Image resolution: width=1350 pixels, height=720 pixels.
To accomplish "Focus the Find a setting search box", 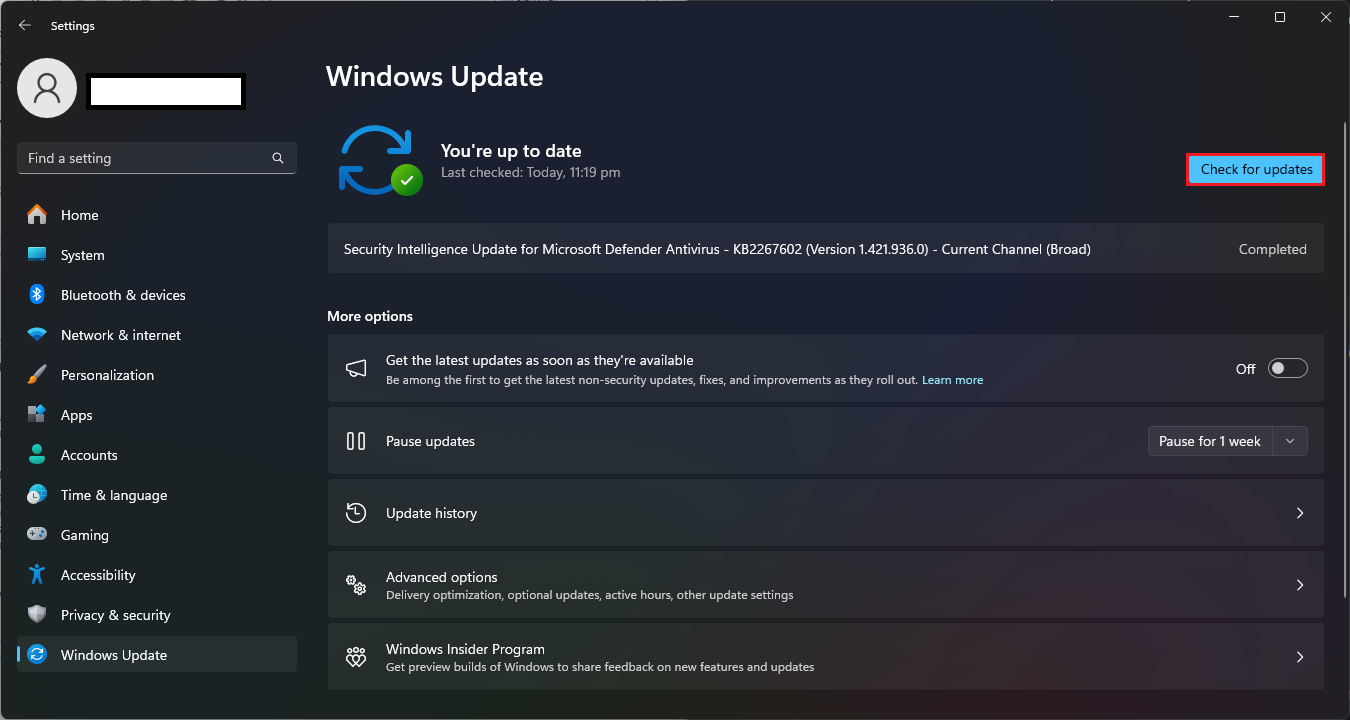I will (157, 158).
